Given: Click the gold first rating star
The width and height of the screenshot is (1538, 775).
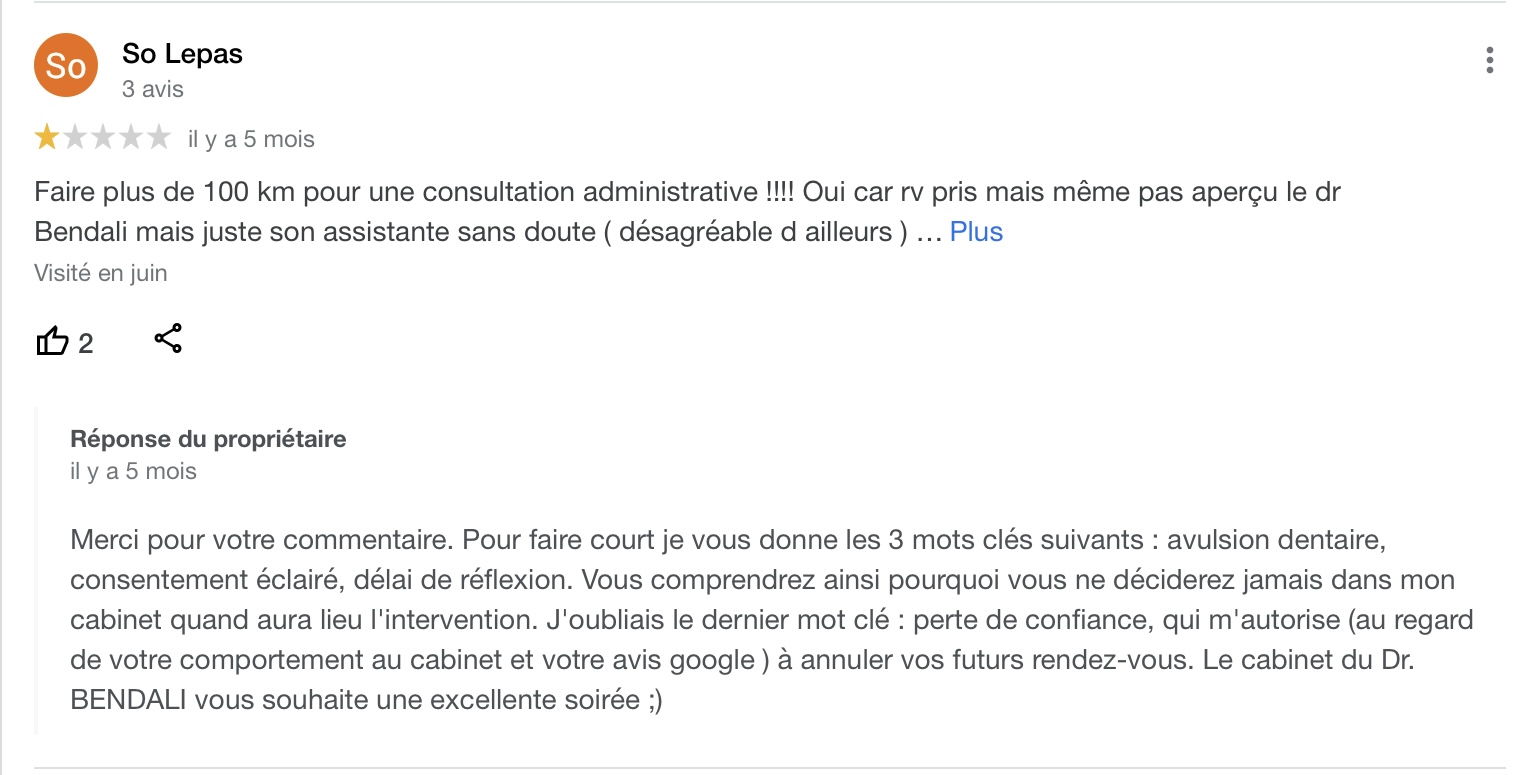Looking at the screenshot, I should click(46, 138).
